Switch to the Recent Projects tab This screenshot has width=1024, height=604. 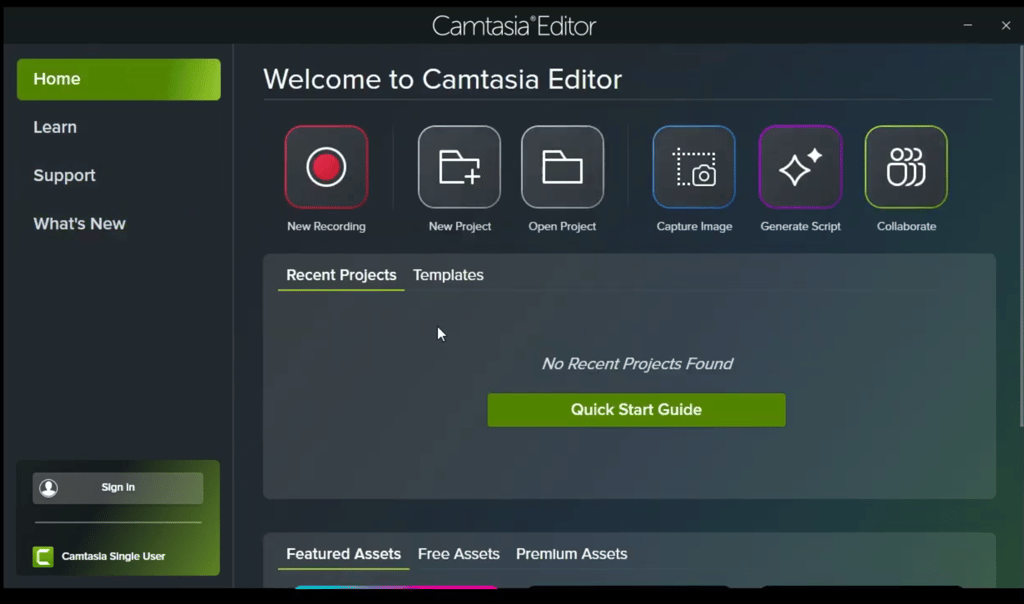point(341,276)
